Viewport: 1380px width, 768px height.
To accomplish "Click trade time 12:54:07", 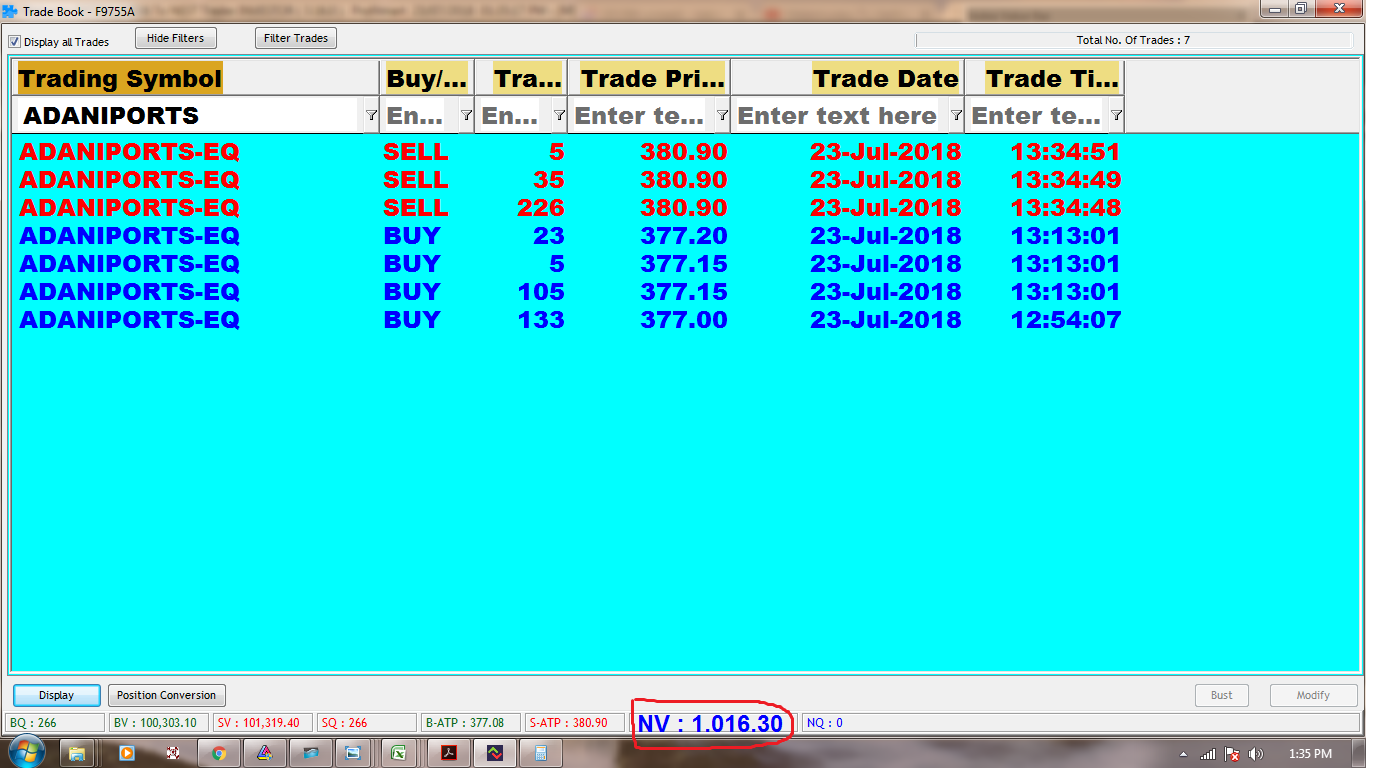I will [1065, 320].
